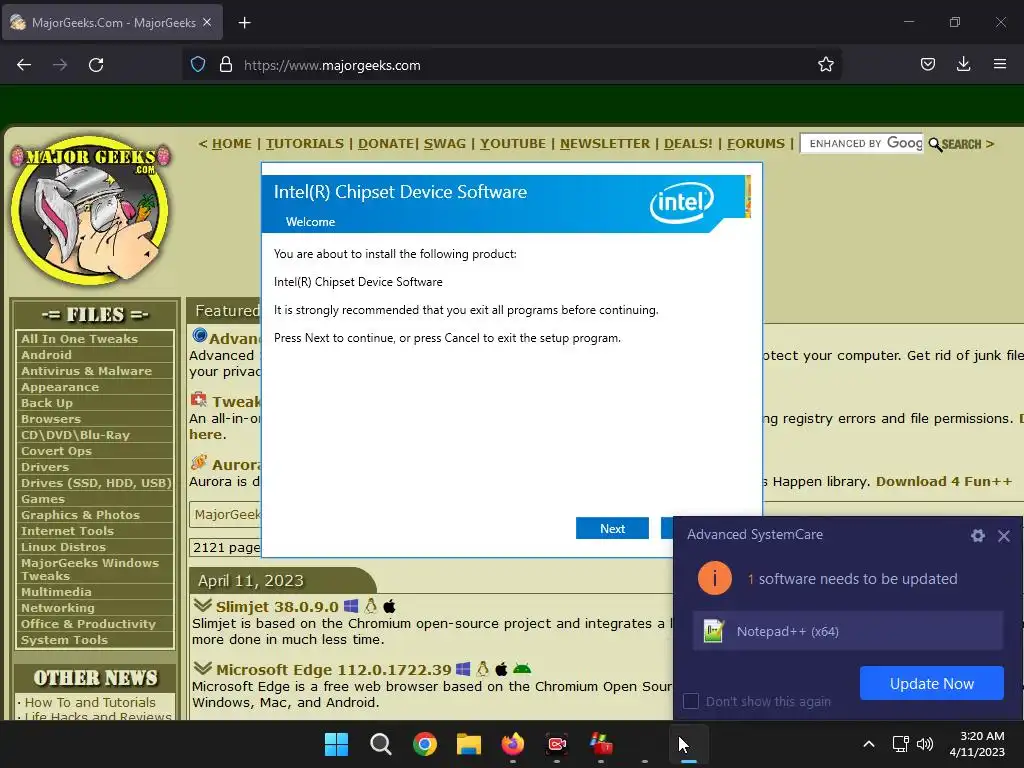
Task: Open Covert Ops category
Action: point(56,451)
